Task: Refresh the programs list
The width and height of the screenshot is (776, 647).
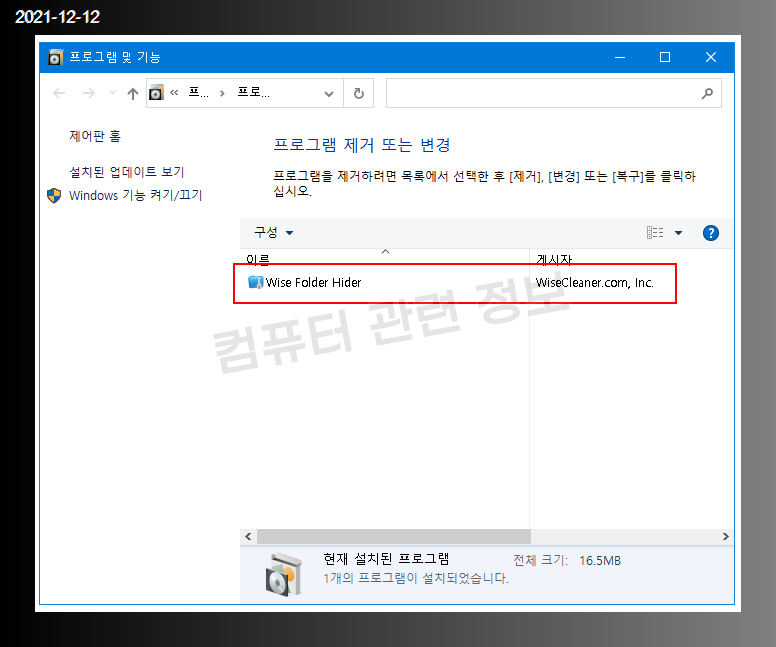Action: 359,93
